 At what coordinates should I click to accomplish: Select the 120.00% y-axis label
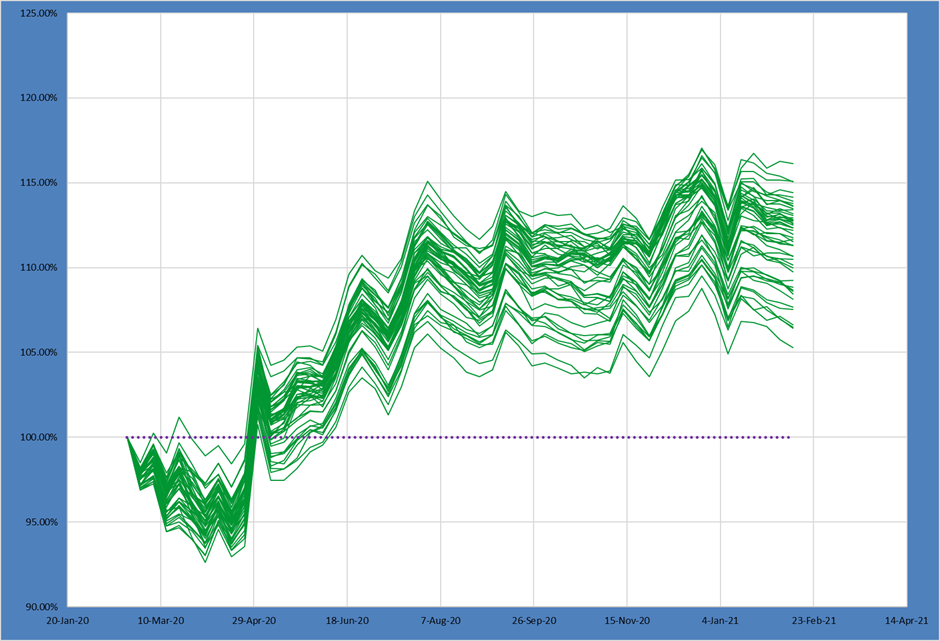pos(39,98)
